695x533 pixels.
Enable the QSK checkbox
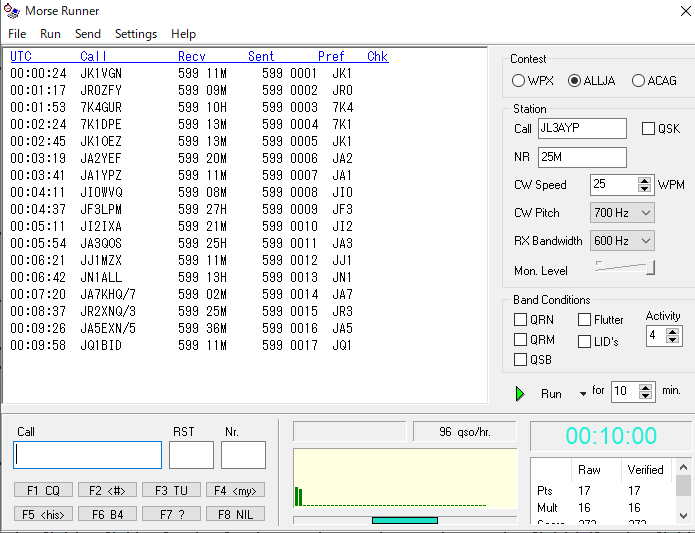pos(648,128)
